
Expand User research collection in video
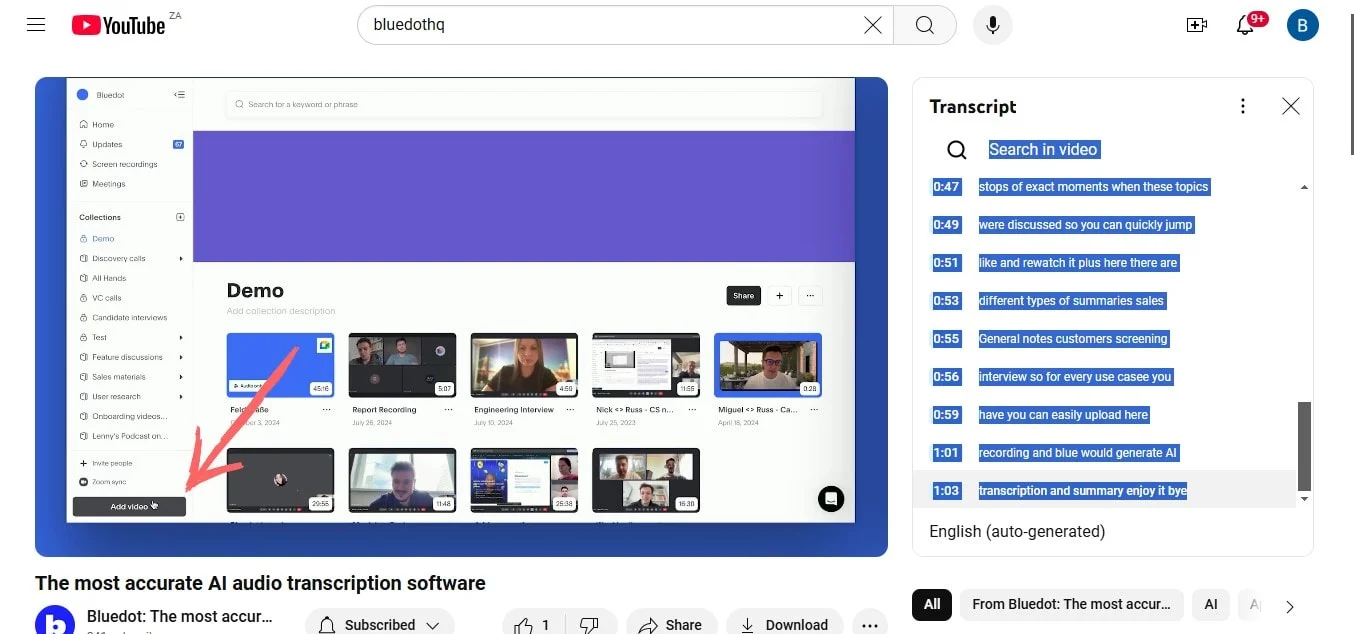[x=181, y=397]
